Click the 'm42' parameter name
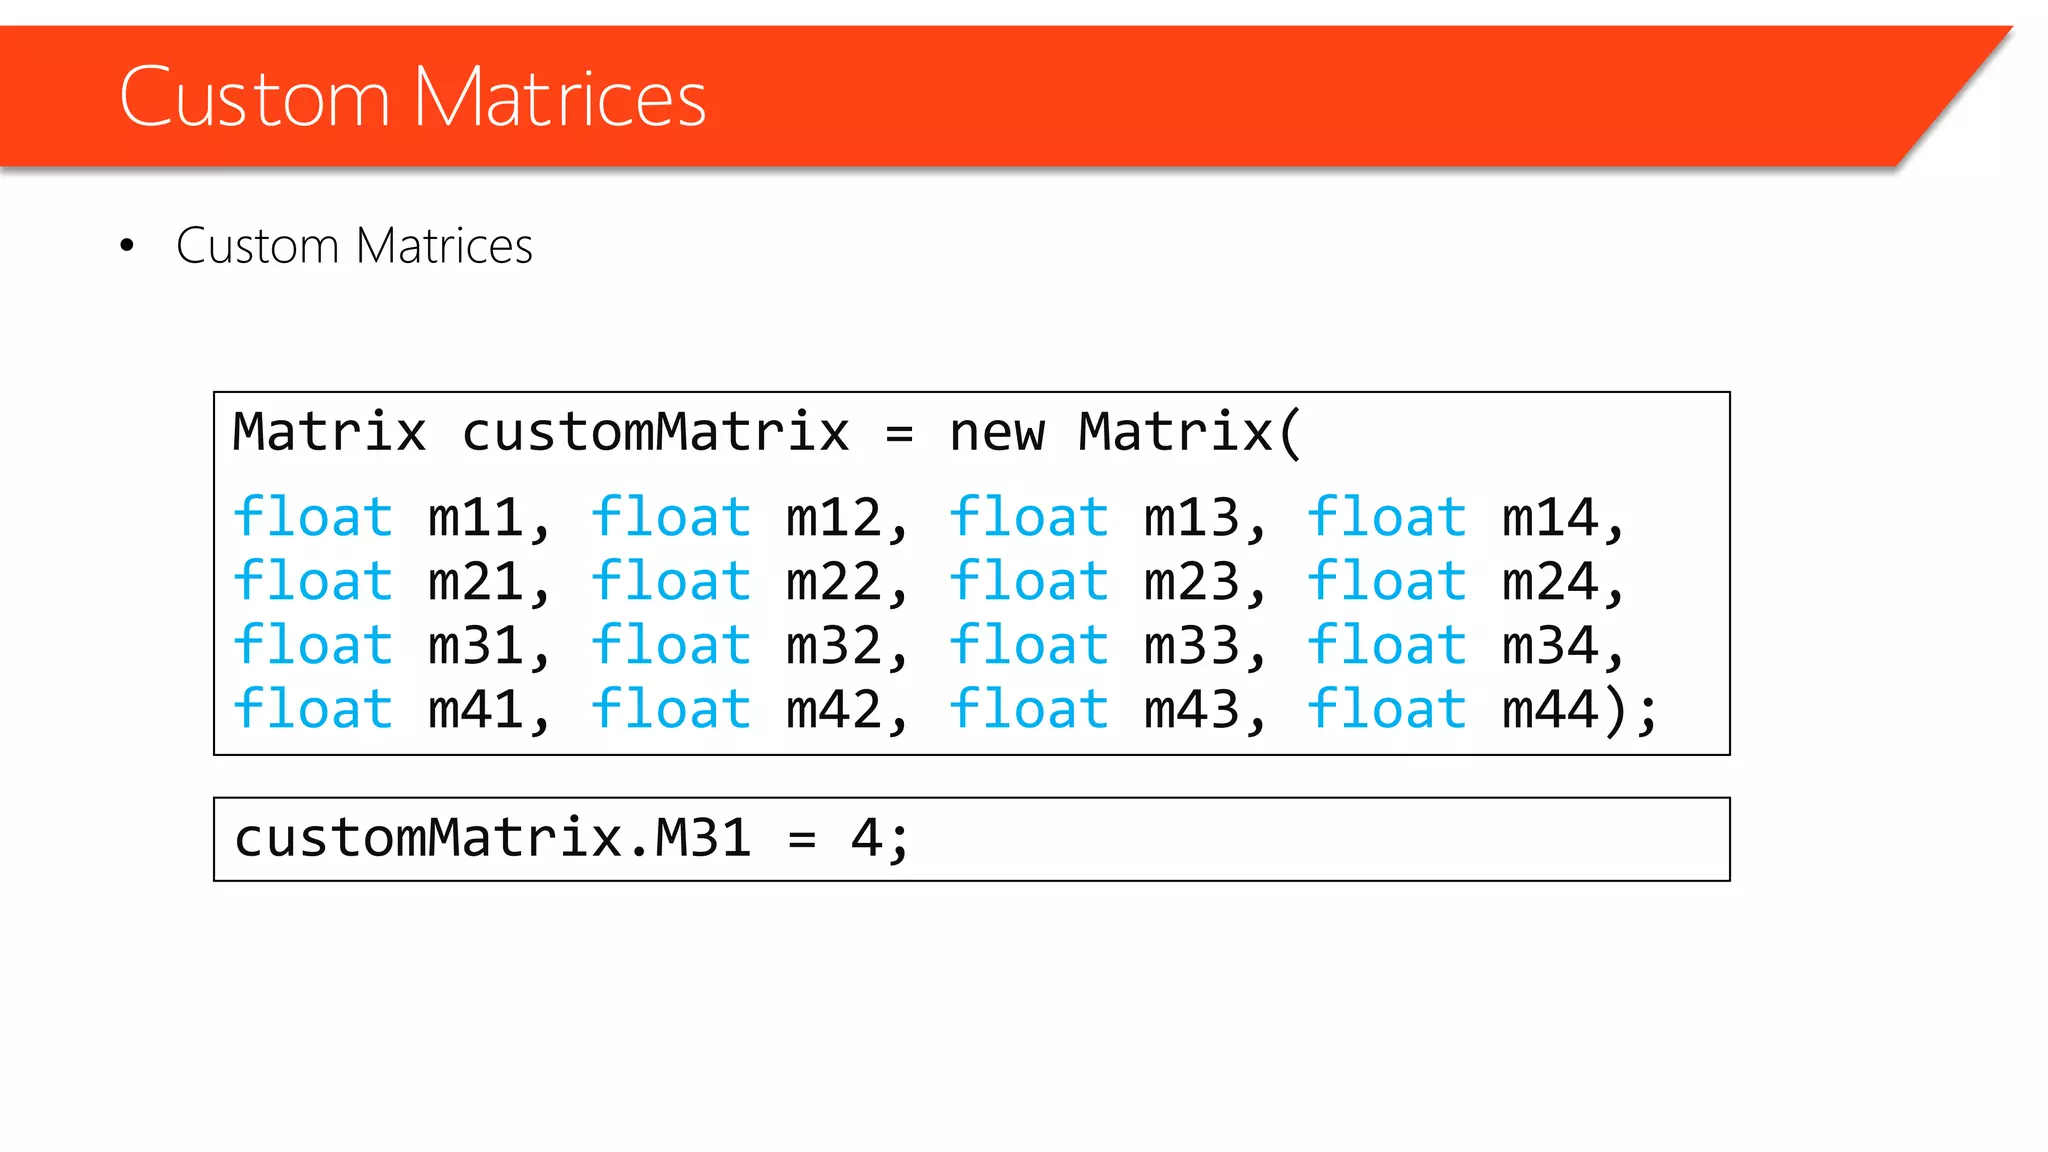Image resolution: width=2048 pixels, height=1152 pixels. 834,710
